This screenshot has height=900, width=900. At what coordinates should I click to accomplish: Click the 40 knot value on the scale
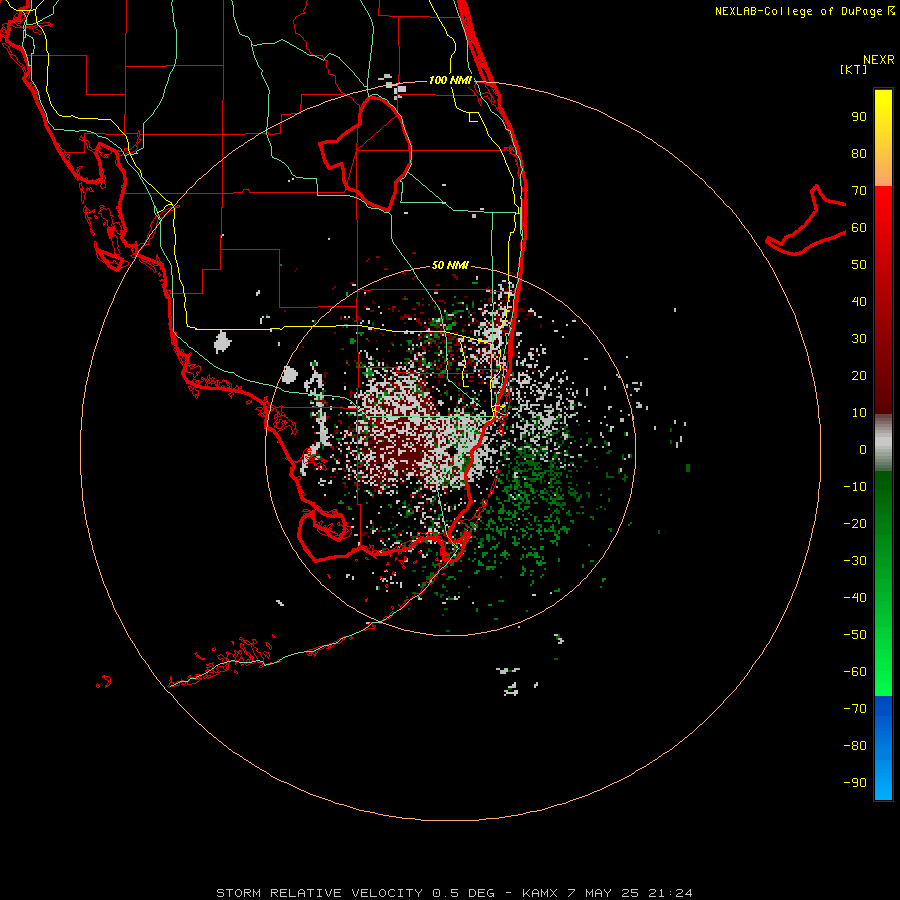pos(859,301)
